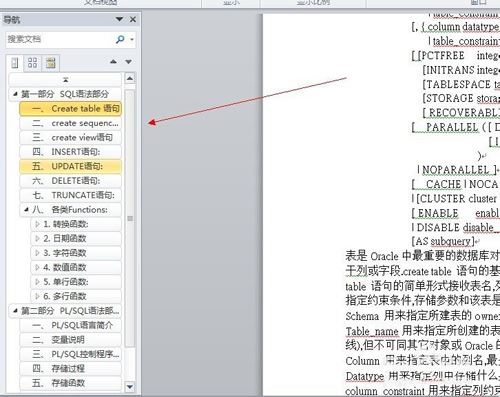
Task: Collapse the 第一部分 SQL语法部分 heading
Action: pyautogui.click(x=15, y=94)
